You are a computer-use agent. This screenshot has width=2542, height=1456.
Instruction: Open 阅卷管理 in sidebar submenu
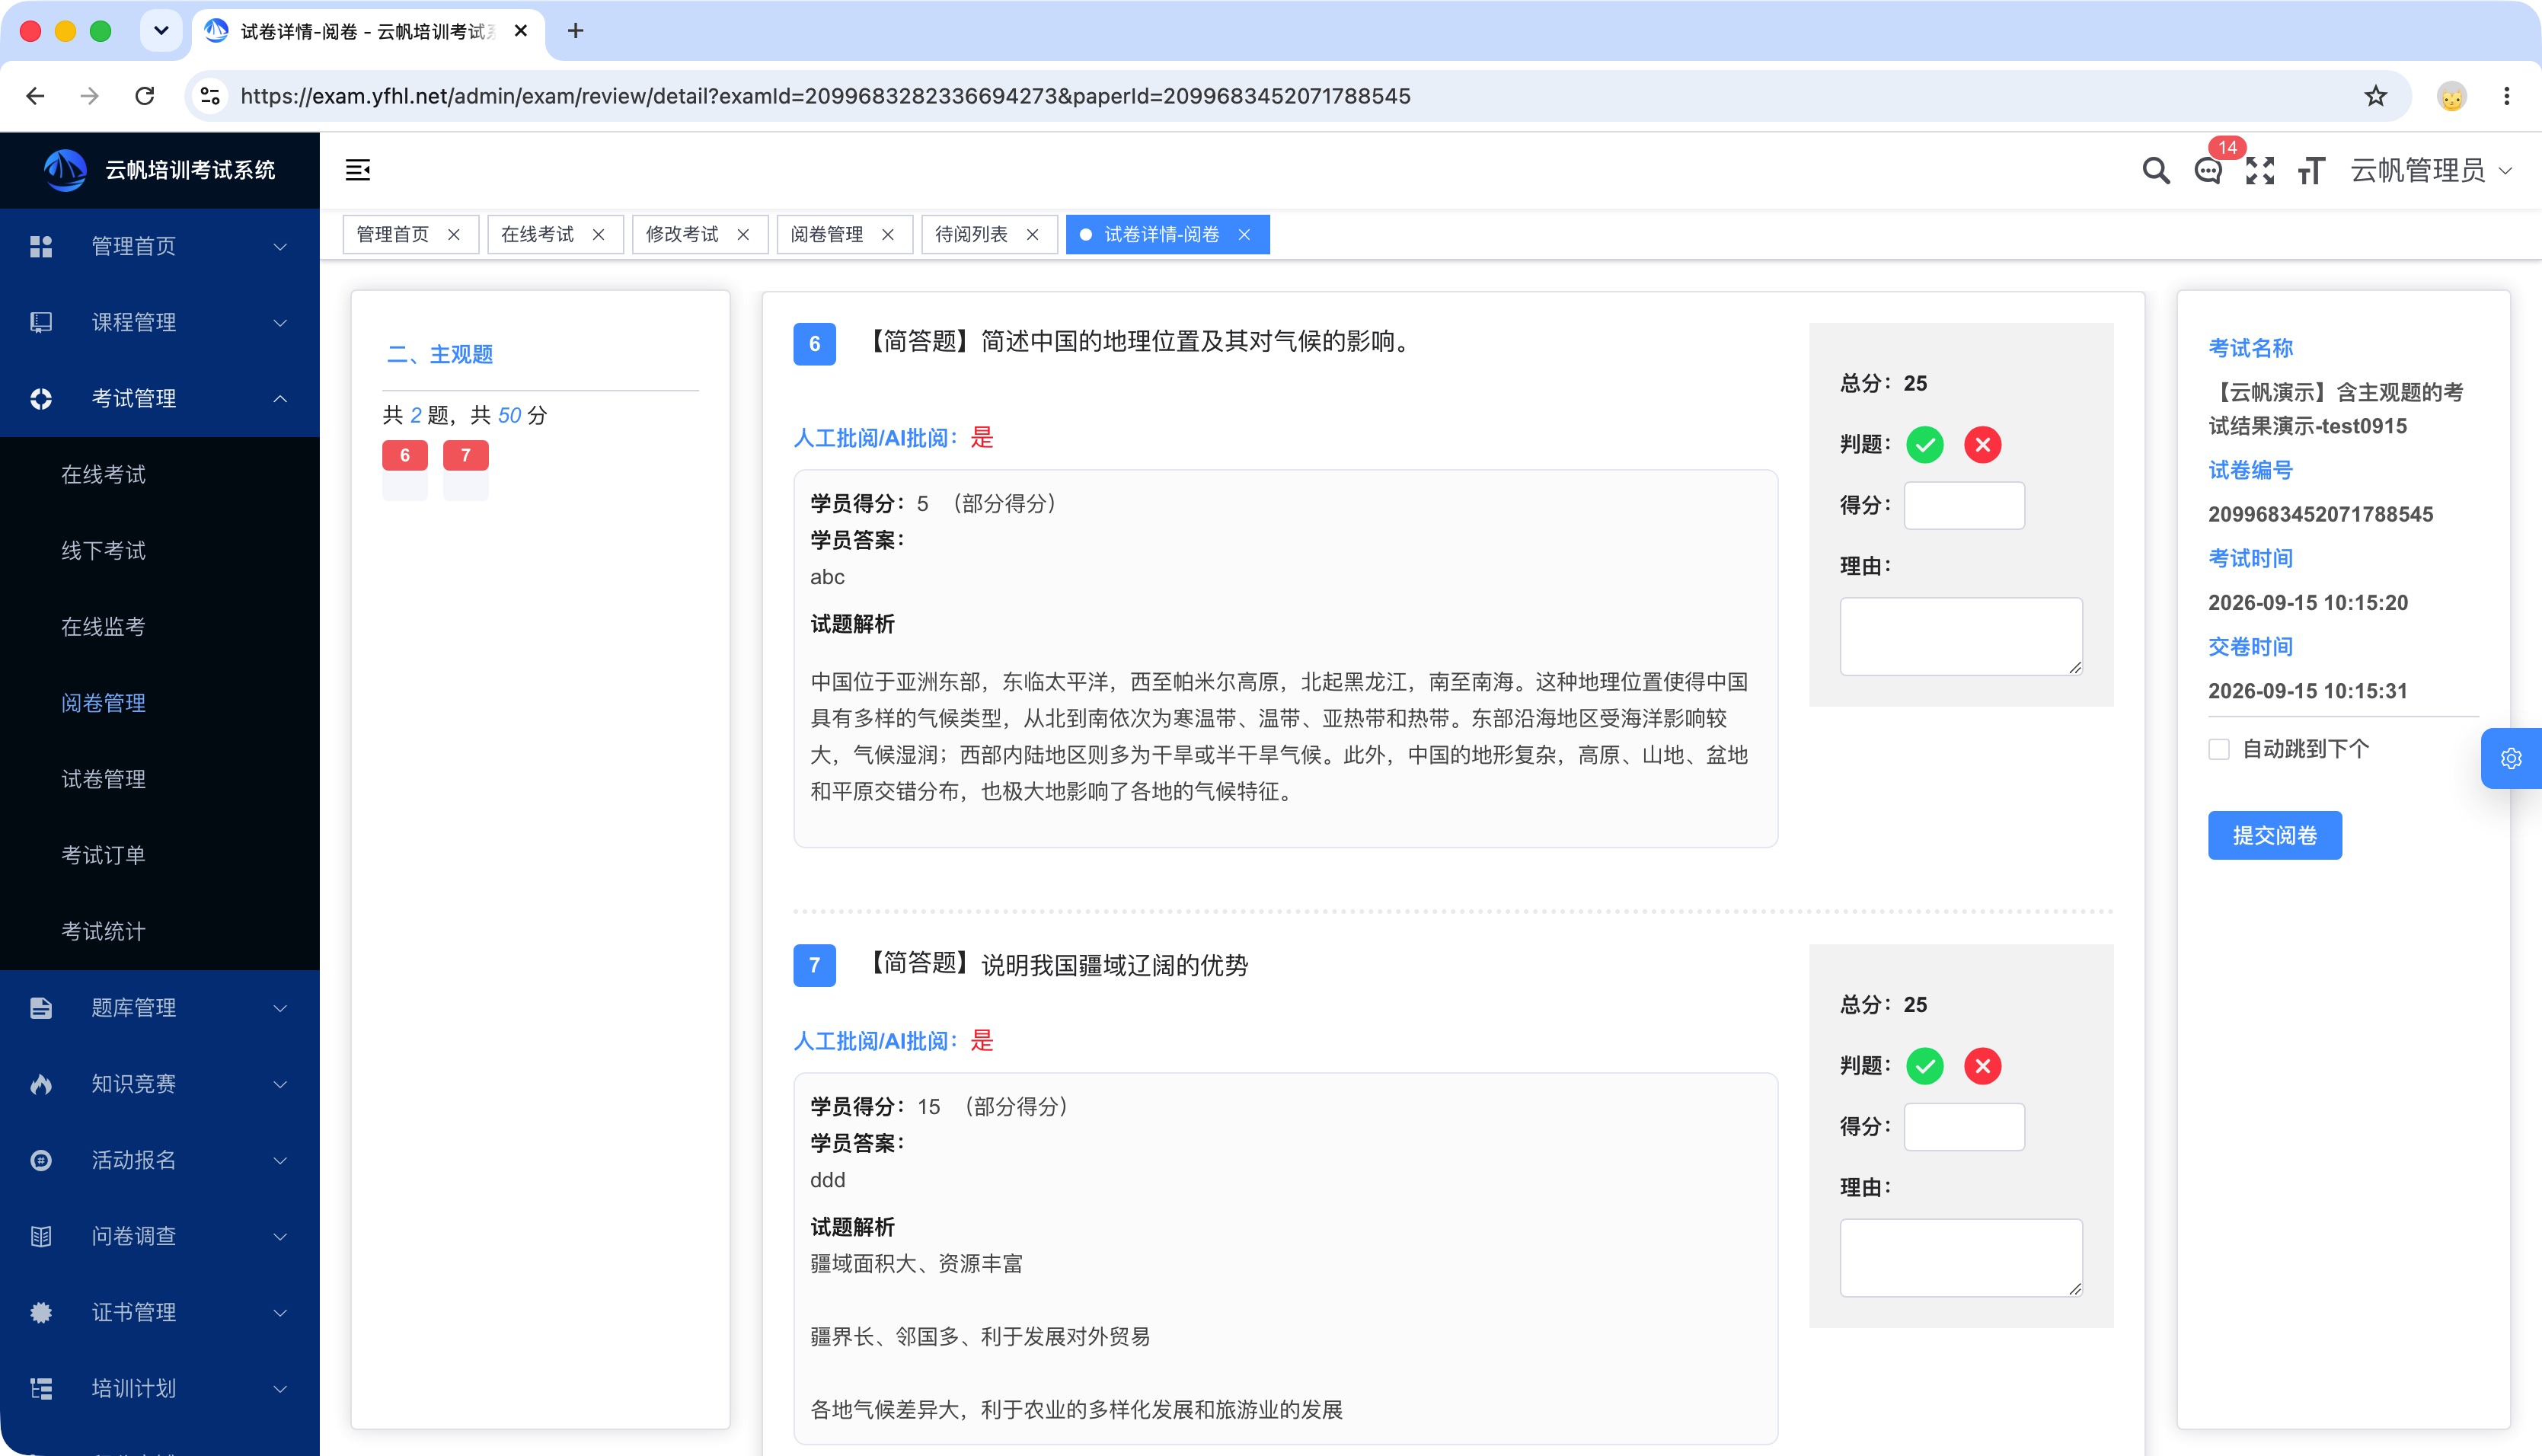click(x=103, y=703)
